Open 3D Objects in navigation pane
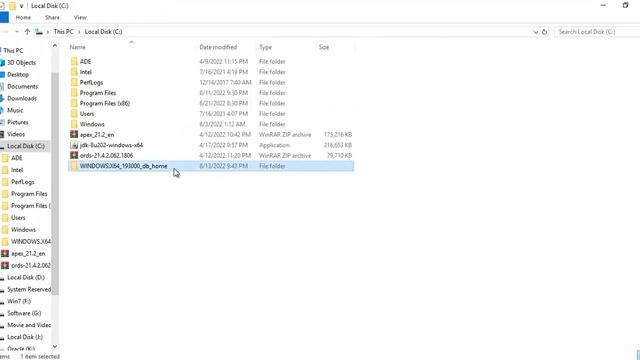The image size is (640, 360). click(x=21, y=62)
